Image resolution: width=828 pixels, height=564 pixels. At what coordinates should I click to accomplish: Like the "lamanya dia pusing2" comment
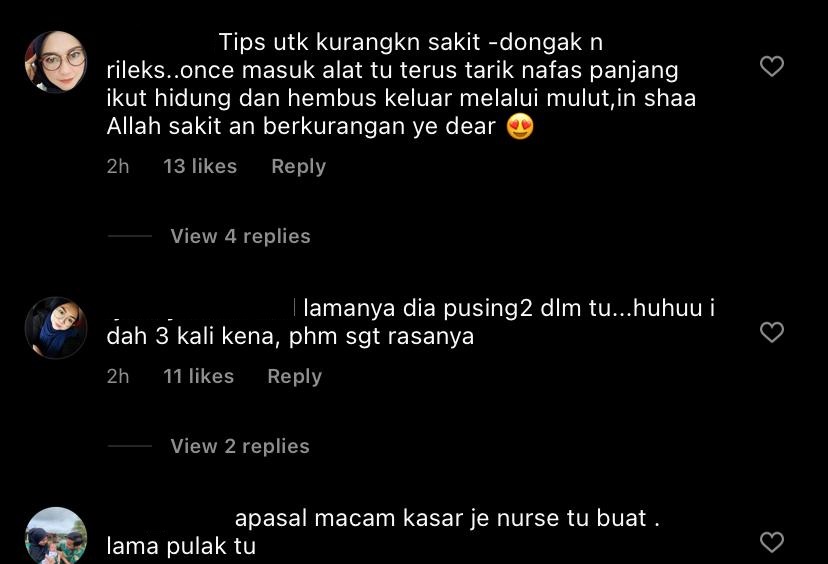pyautogui.click(x=771, y=332)
